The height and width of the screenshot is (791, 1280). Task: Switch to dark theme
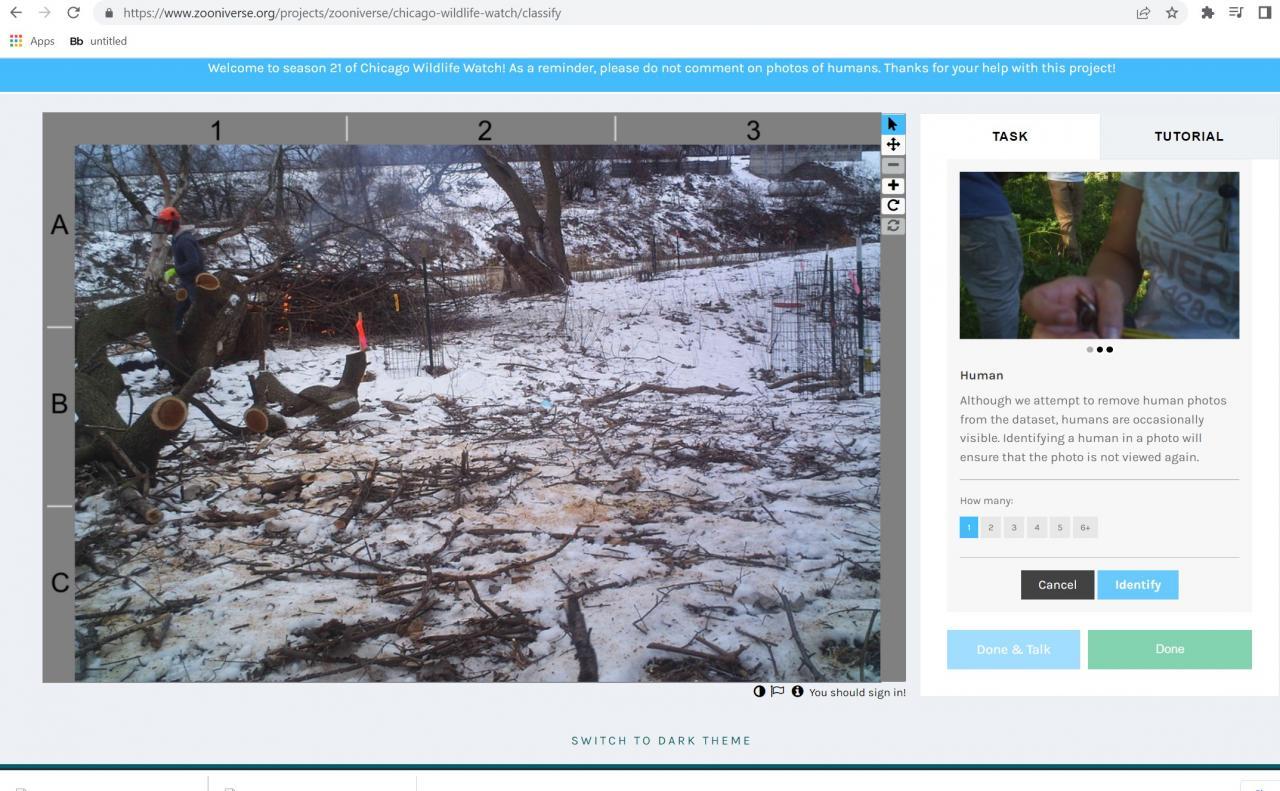[661, 741]
